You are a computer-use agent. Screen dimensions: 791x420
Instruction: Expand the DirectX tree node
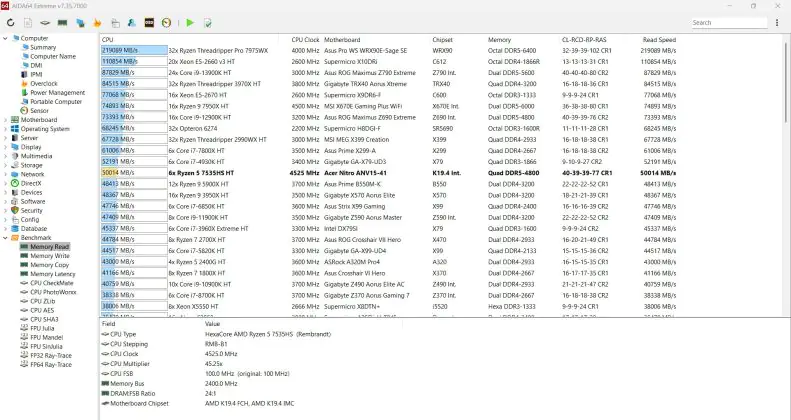(x=5, y=184)
